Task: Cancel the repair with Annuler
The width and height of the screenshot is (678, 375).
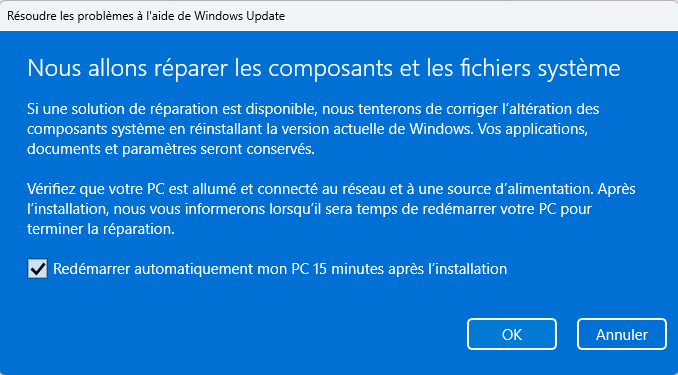Action: tap(621, 334)
